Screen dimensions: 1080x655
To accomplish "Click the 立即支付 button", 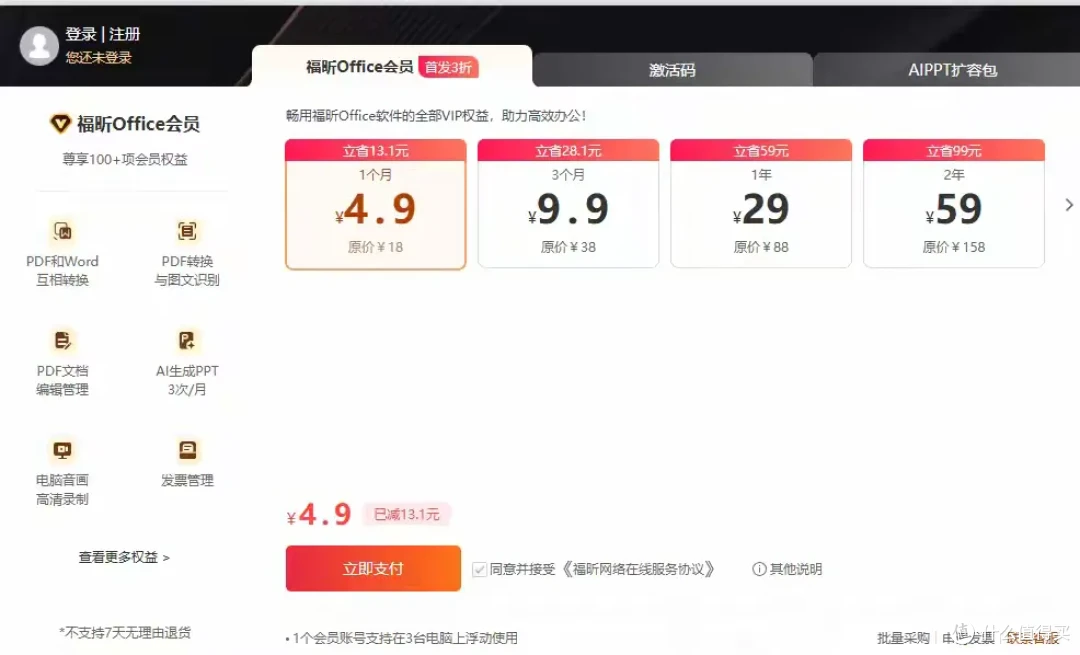I will click(373, 569).
